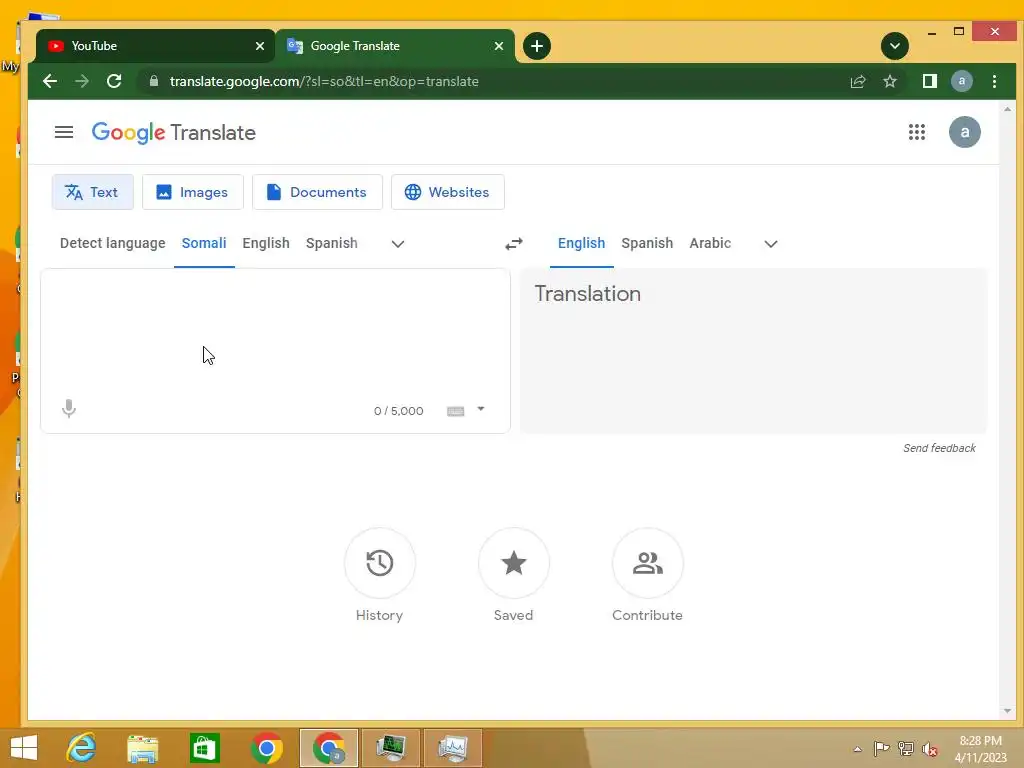Close the Google Translate tab

[499, 46]
